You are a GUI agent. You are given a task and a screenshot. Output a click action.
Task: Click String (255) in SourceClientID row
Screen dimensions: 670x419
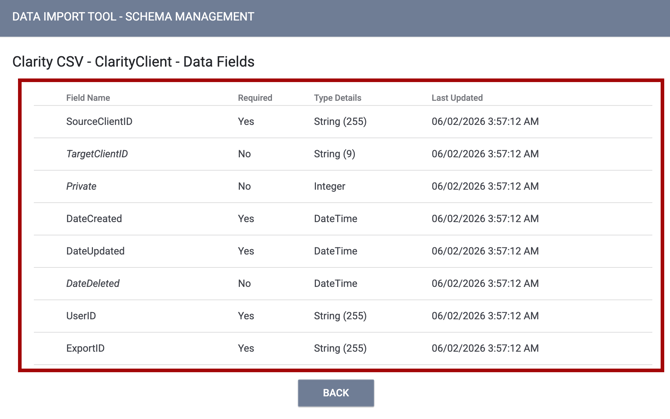[340, 122]
